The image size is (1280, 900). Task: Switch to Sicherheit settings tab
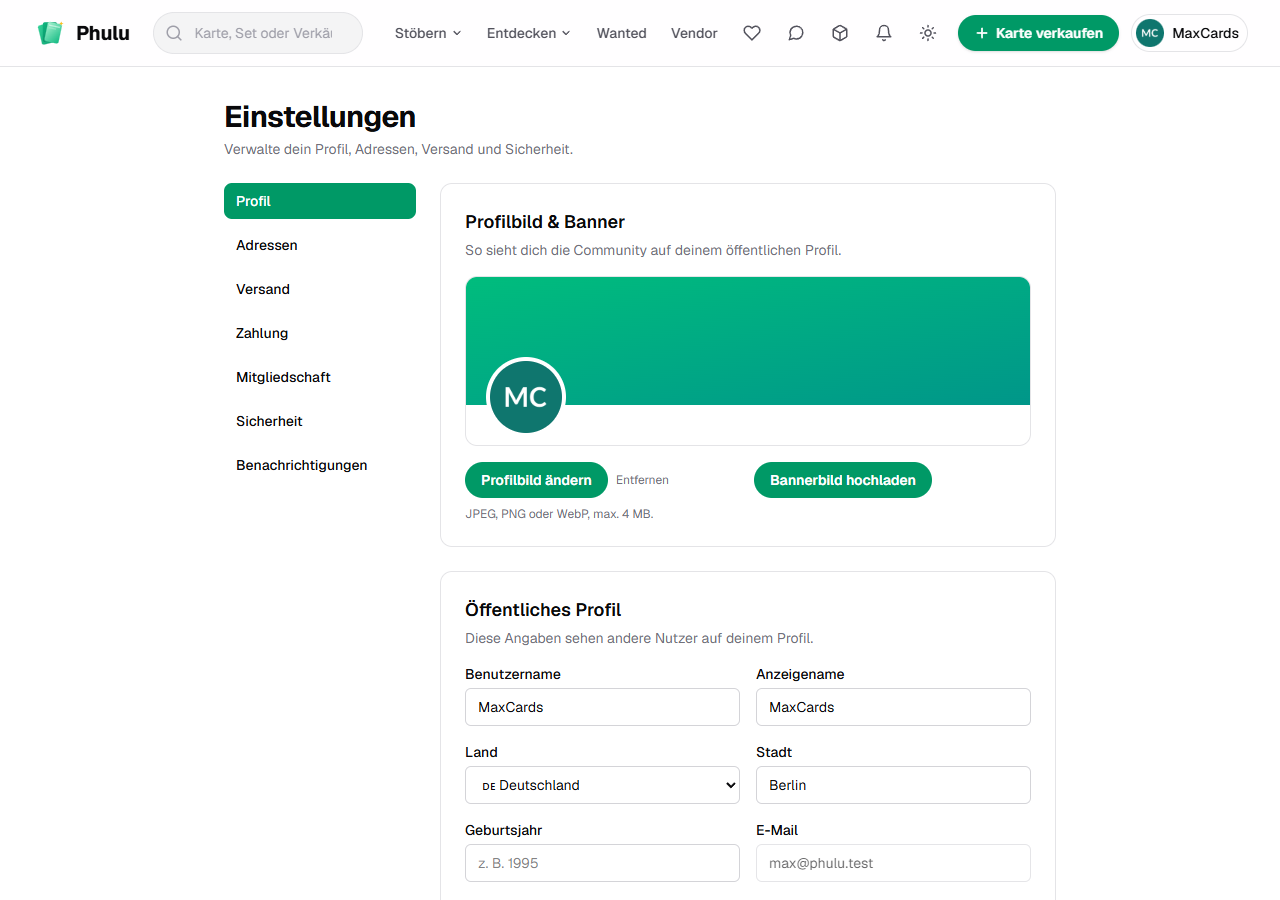click(320, 421)
